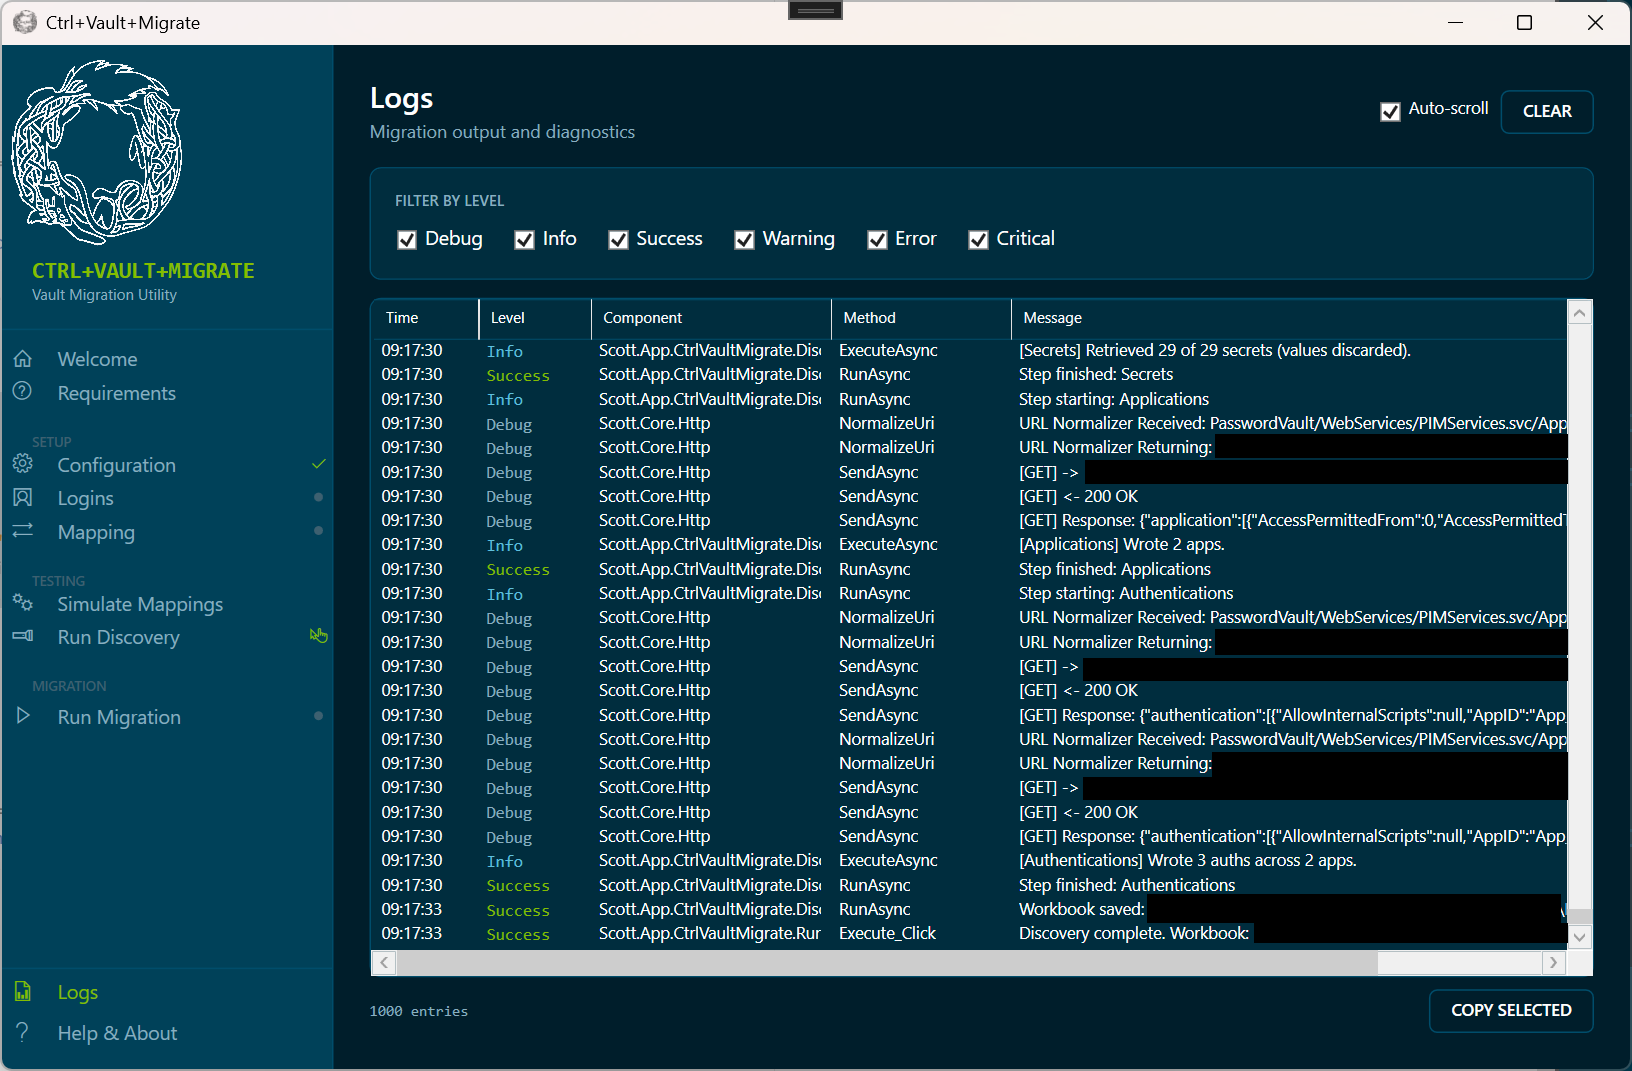The height and width of the screenshot is (1071, 1632).
Task: Click the Requirements question-mark icon
Action: click(22, 391)
